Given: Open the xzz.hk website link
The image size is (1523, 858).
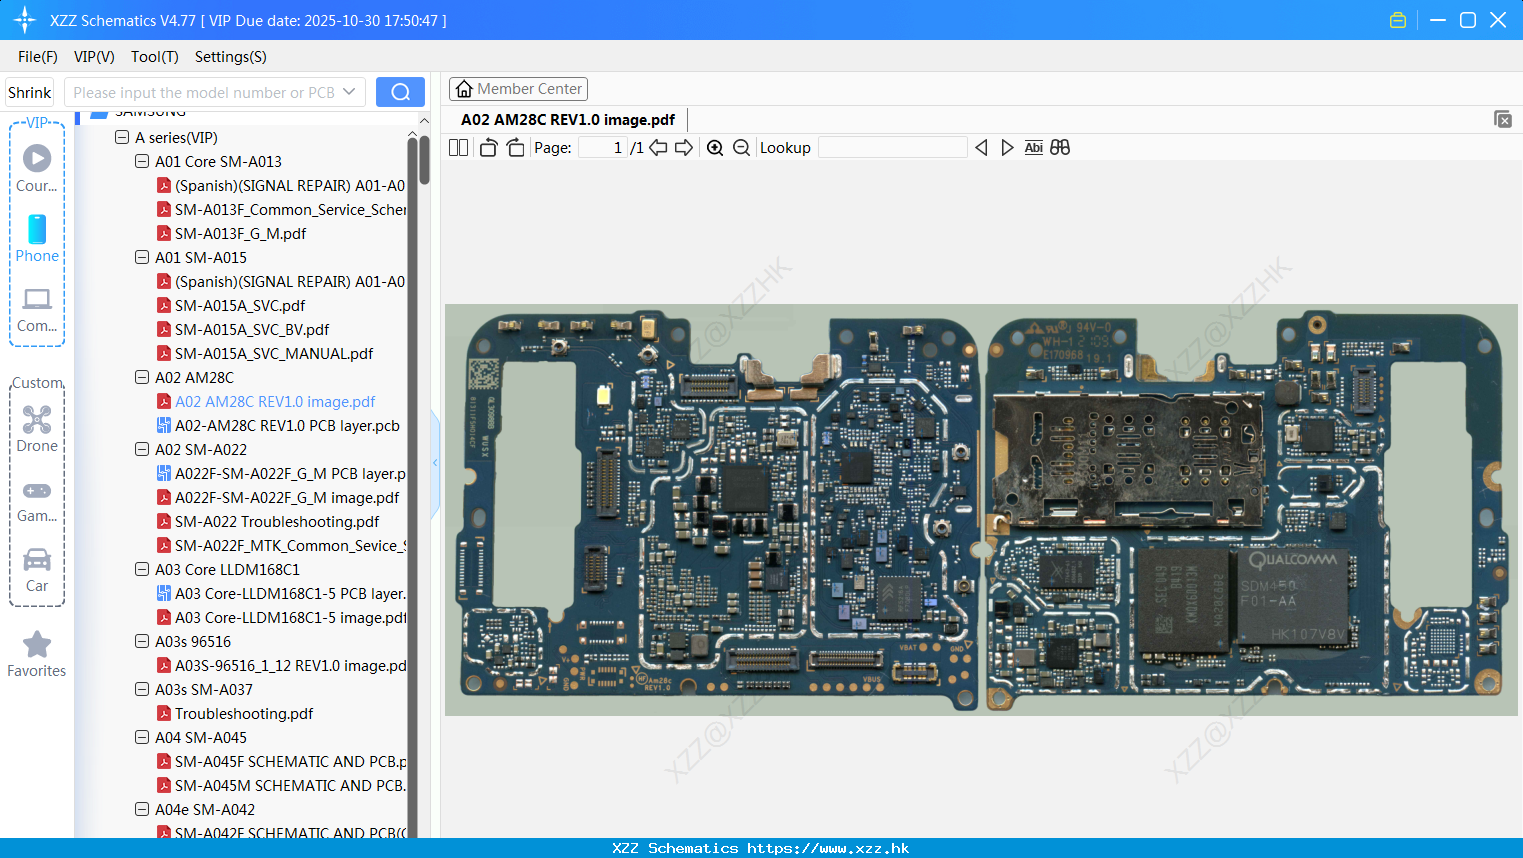Looking at the screenshot, I should point(828,848).
